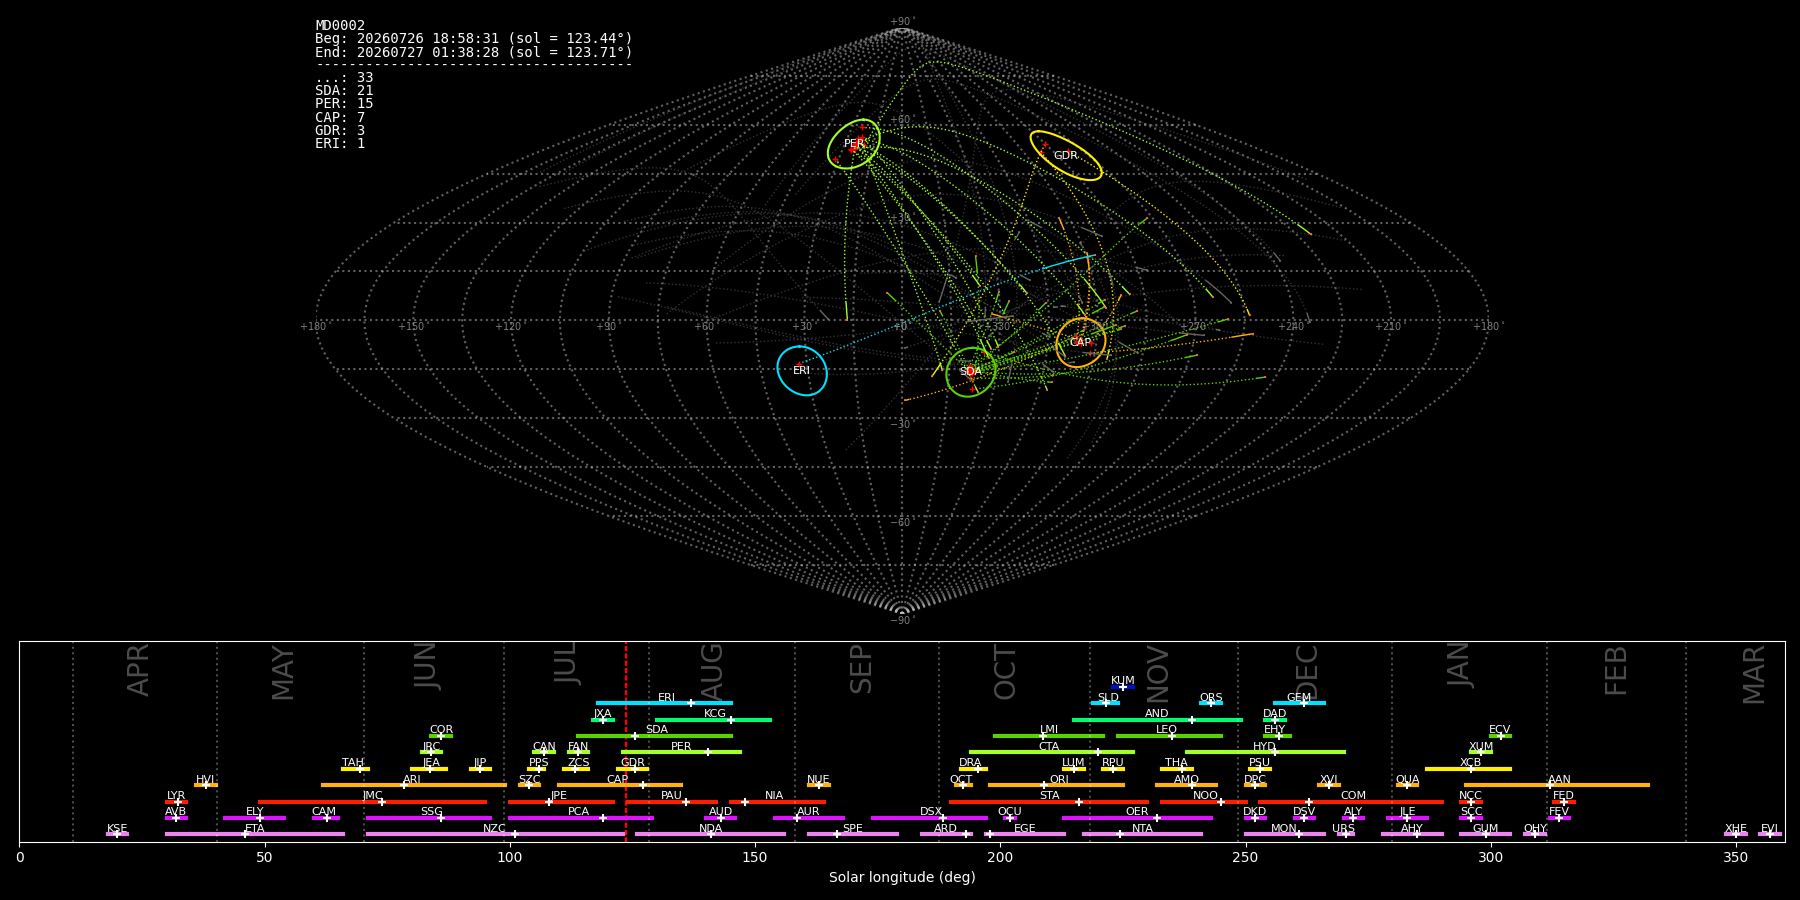This screenshot has height=900, width=1800.
Task: Select the KCG green shower bar
Action: coord(713,719)
